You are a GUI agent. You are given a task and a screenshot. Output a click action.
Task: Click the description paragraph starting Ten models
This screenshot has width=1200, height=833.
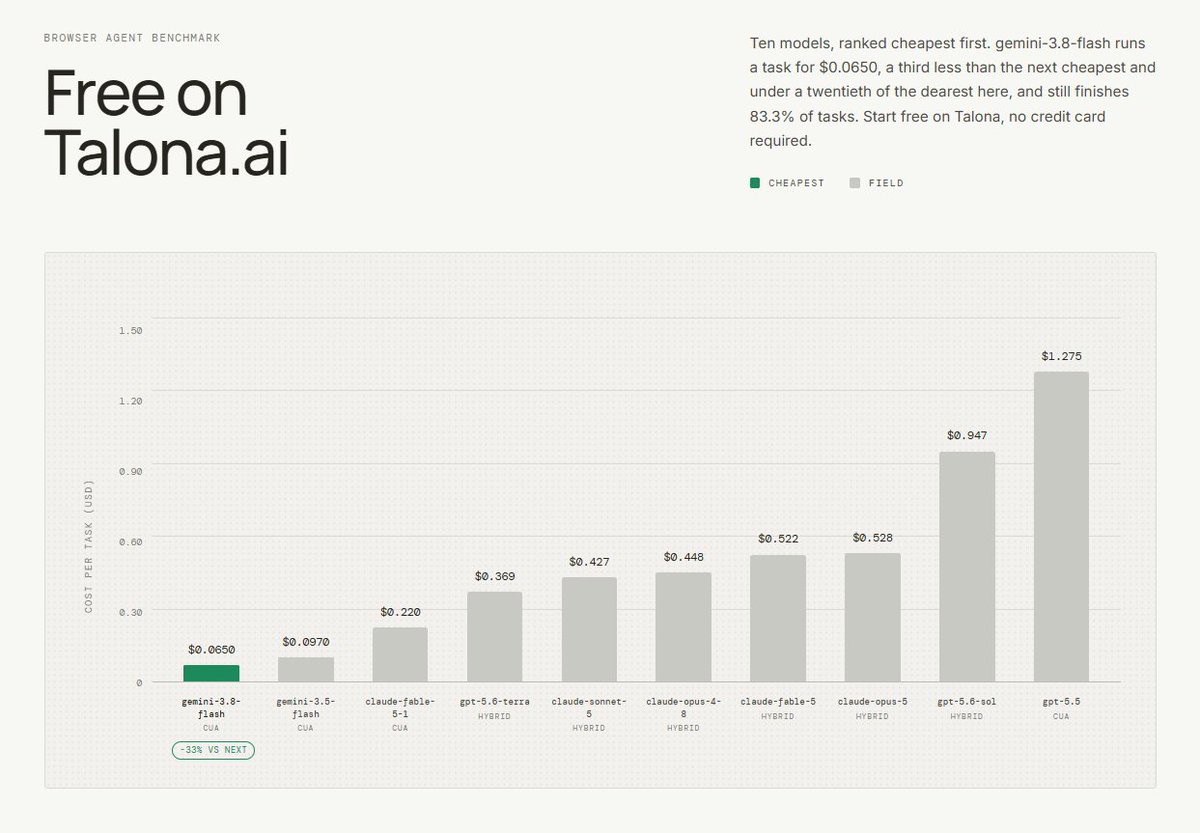[953, 92]
